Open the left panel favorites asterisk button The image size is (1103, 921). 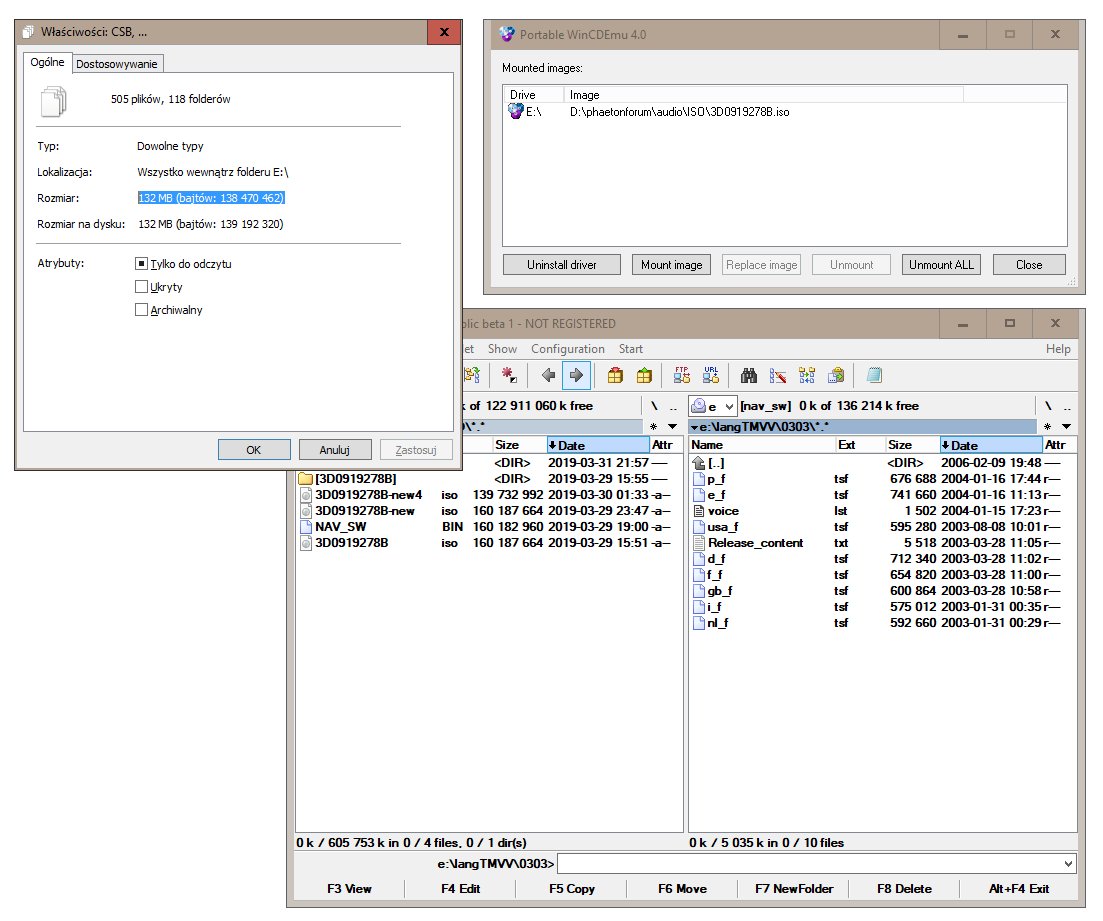[653, 426]
